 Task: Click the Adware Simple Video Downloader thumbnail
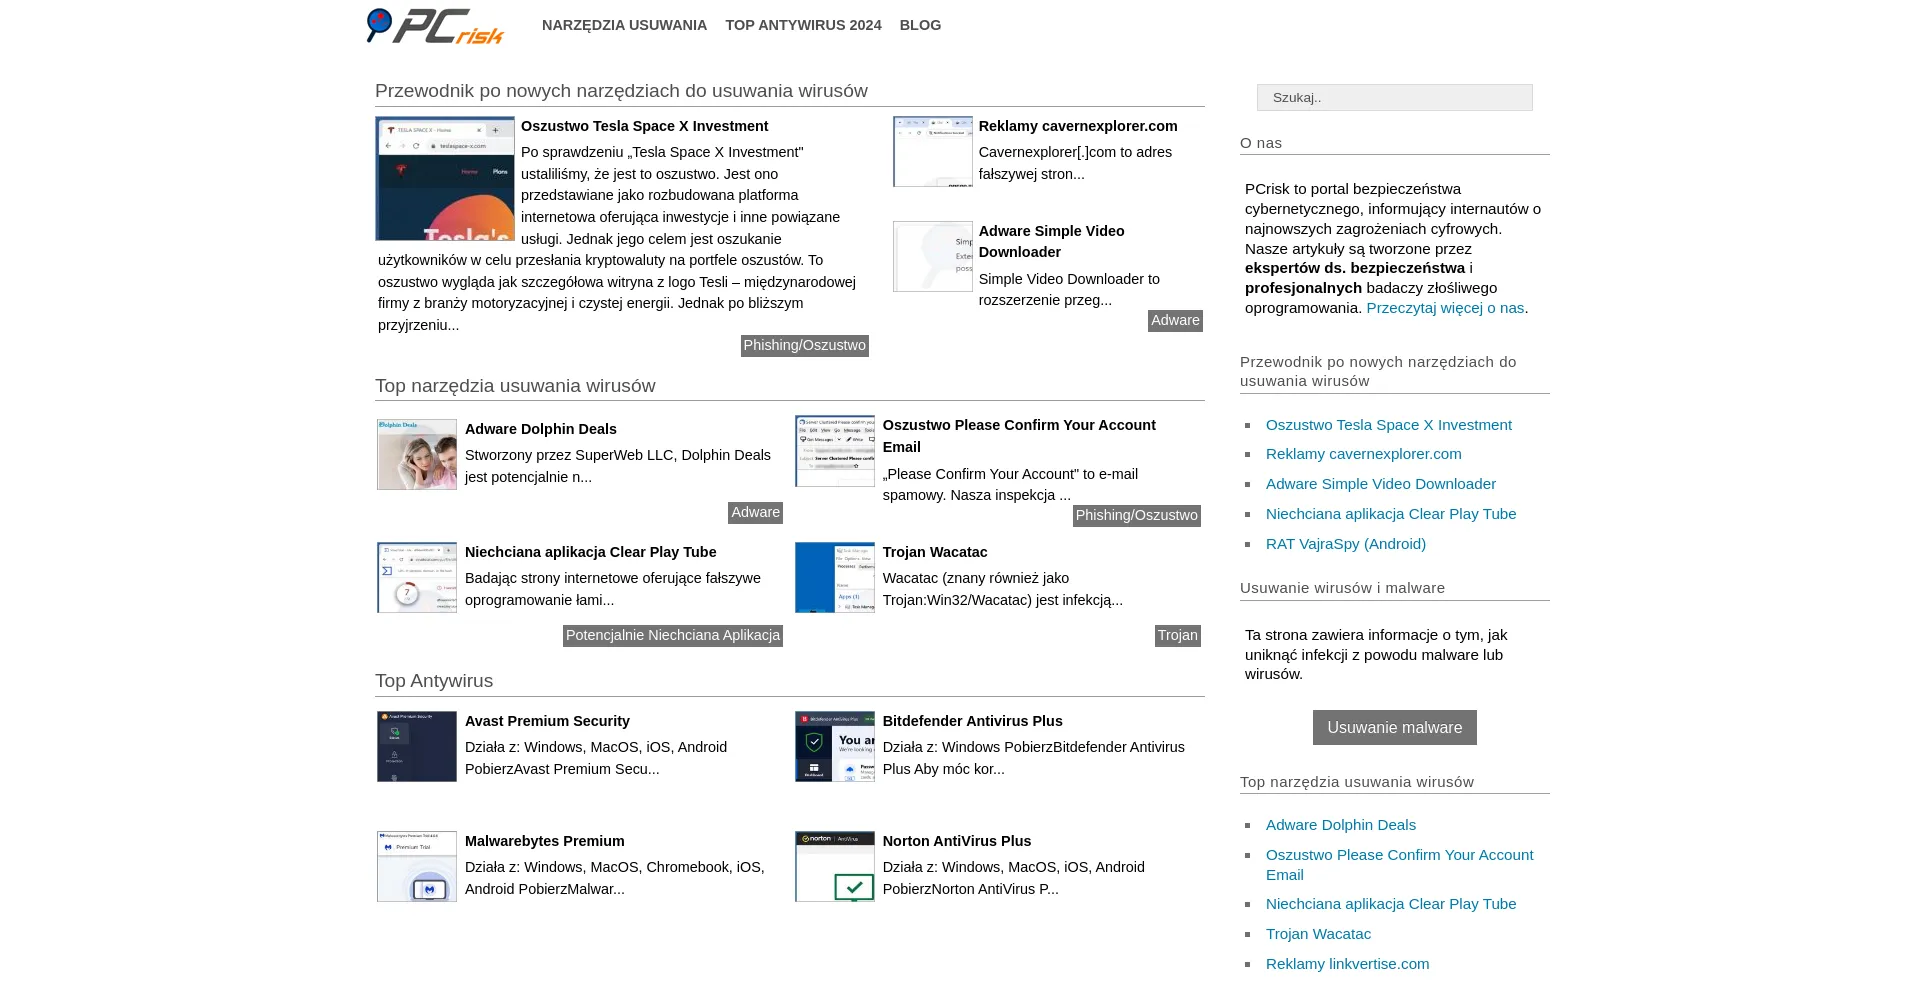(933, 256)
